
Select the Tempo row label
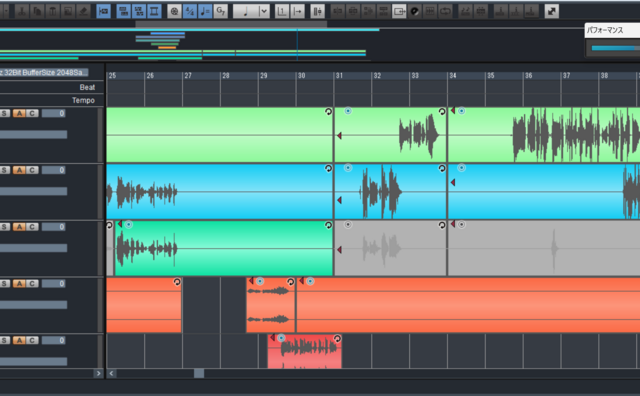point(83,100)
